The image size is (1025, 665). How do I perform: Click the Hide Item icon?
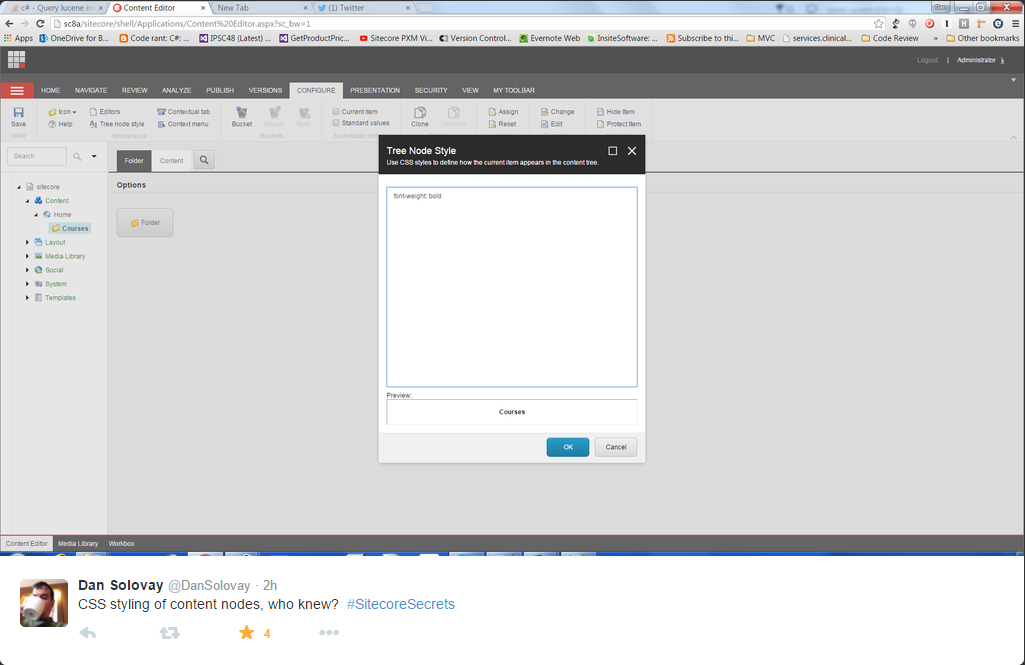600,112
